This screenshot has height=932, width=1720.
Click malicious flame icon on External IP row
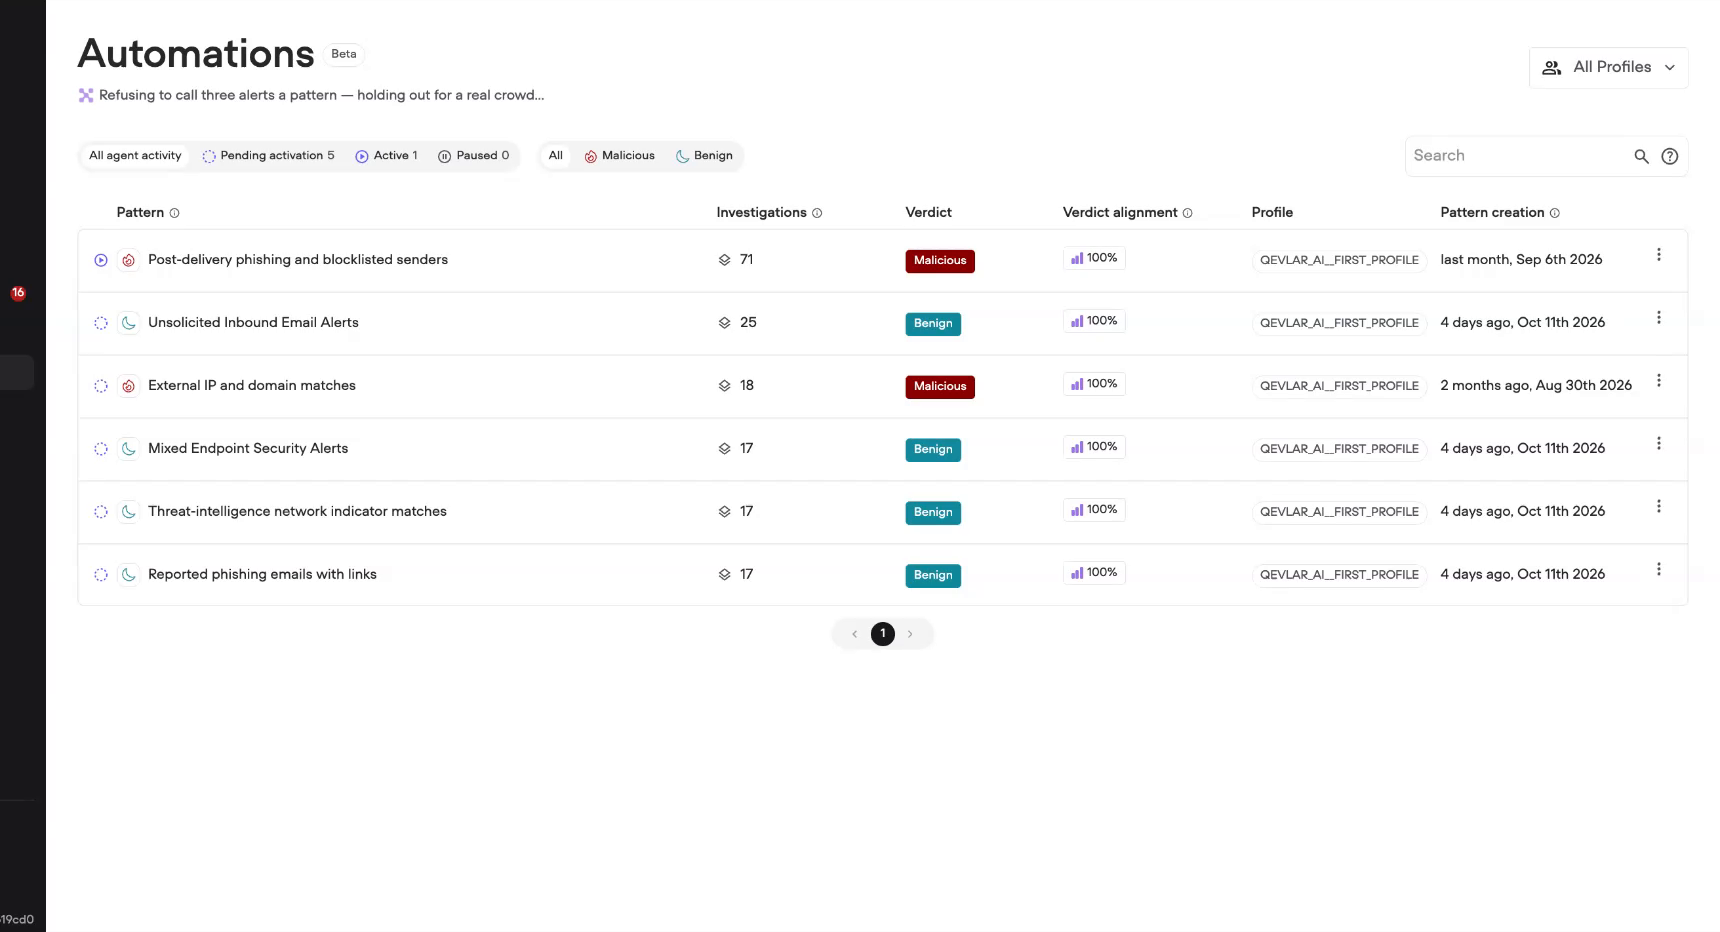click(x=128, y=386)
